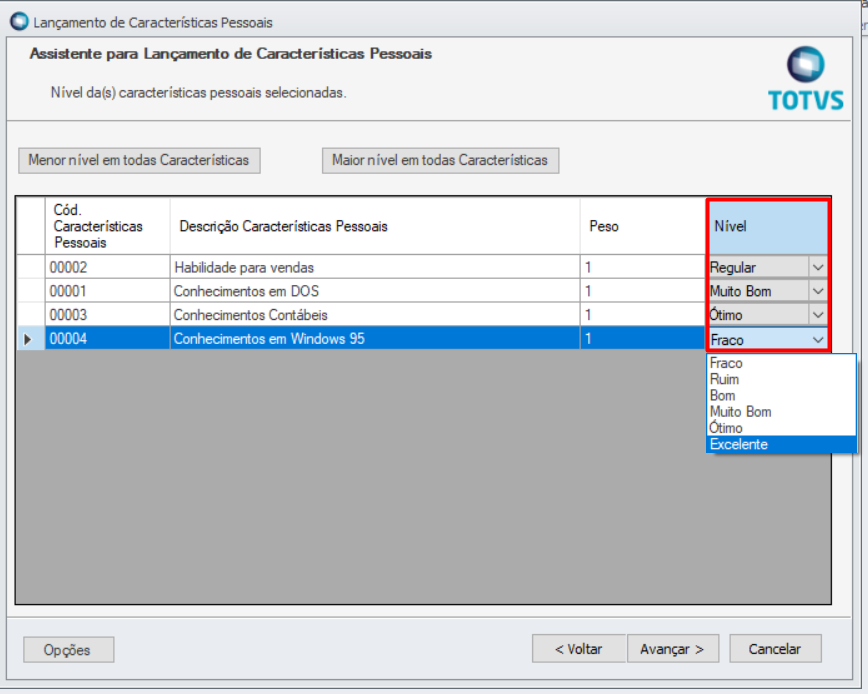Click 'Menor nível em todas Características' button
The image size is (868, 694).
(139, 160)
